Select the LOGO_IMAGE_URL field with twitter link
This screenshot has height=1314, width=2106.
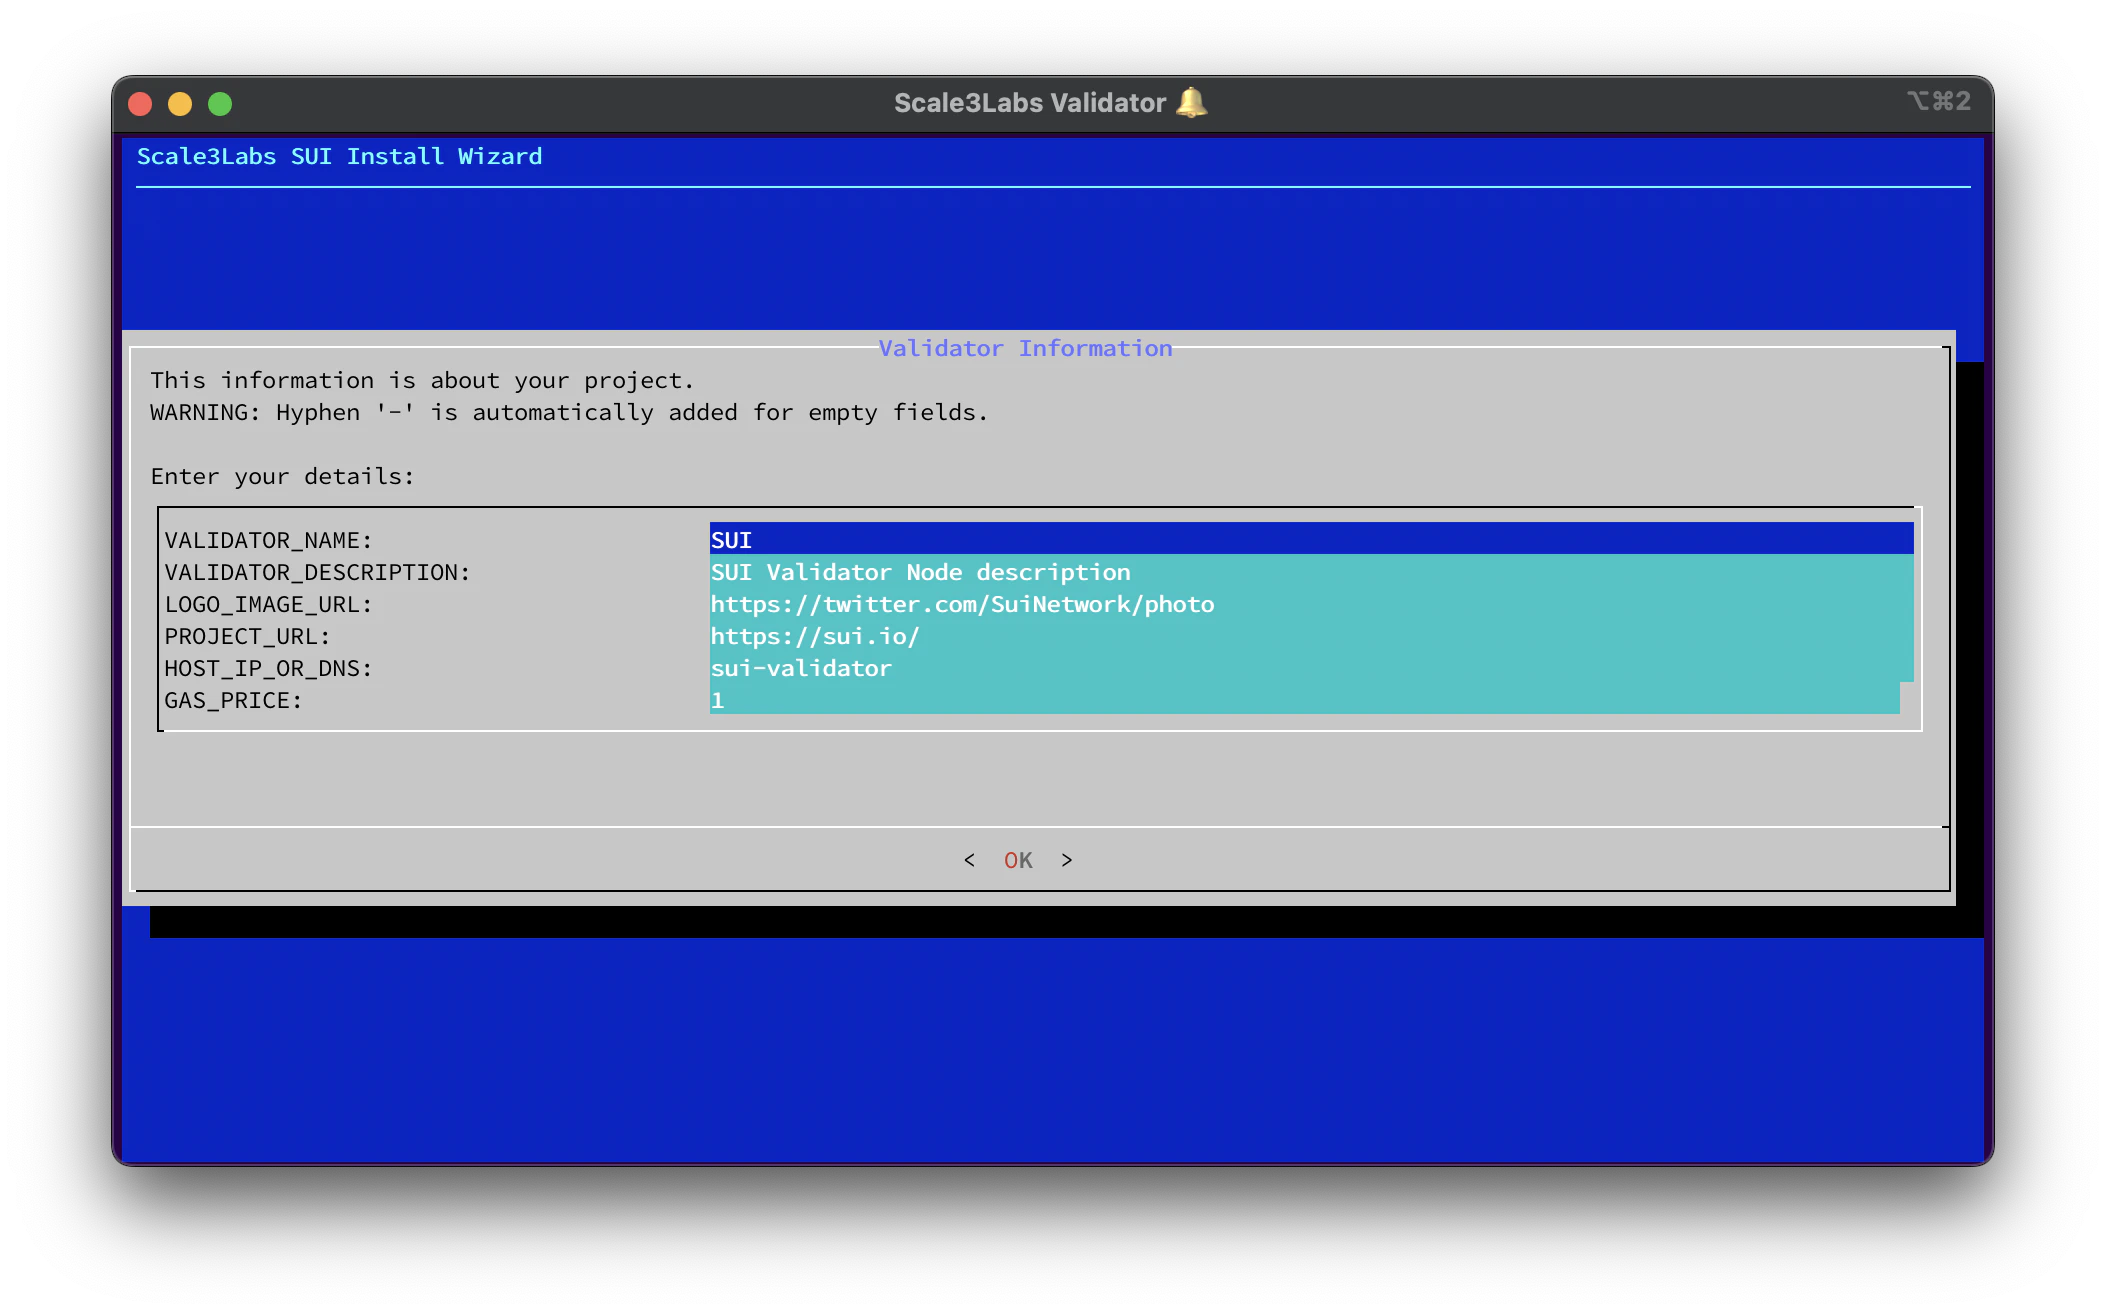click(x=1311, y=603)
